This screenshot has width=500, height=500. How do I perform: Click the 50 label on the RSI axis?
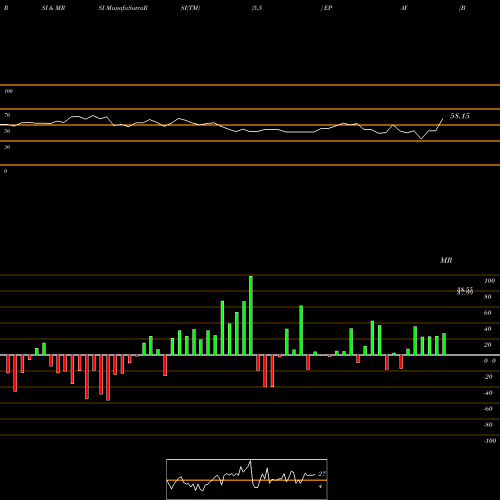coord(7,131)
